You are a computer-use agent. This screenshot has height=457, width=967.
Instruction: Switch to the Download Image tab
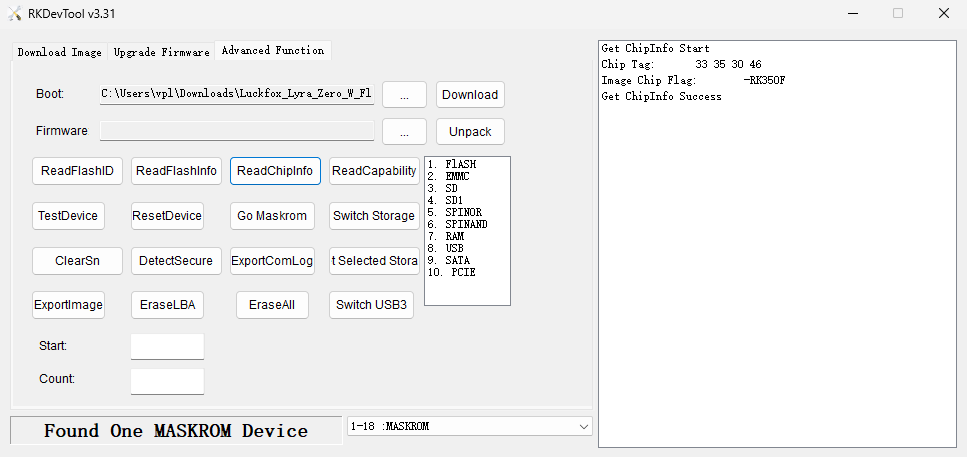pos(60,52)
